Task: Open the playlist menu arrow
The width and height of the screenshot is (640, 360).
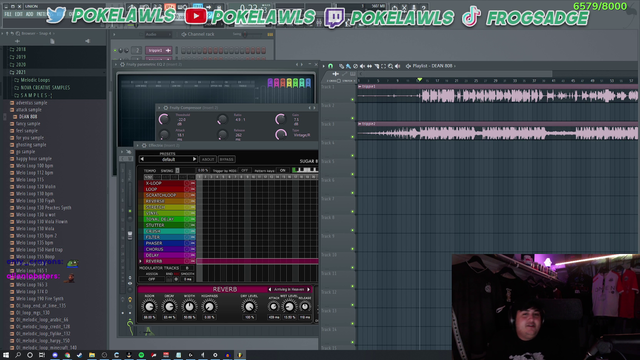Action: coord(324,66)
